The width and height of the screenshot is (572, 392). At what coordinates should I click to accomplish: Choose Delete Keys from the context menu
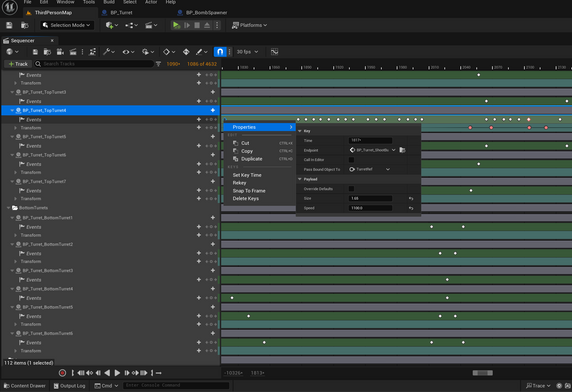pos(259,198)
